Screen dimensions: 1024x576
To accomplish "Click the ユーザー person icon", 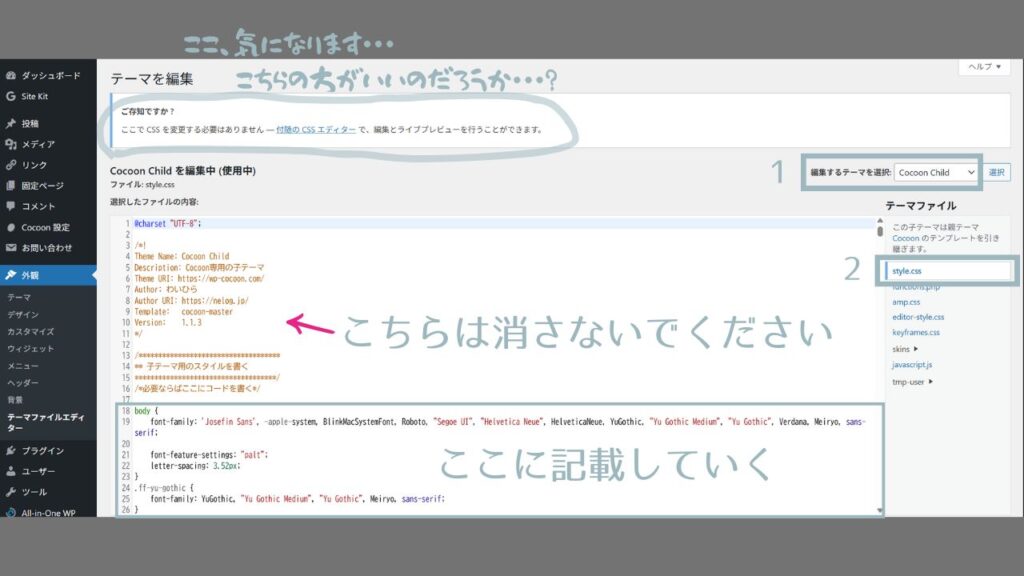I will pyautogui.click(x=10, y=471).
